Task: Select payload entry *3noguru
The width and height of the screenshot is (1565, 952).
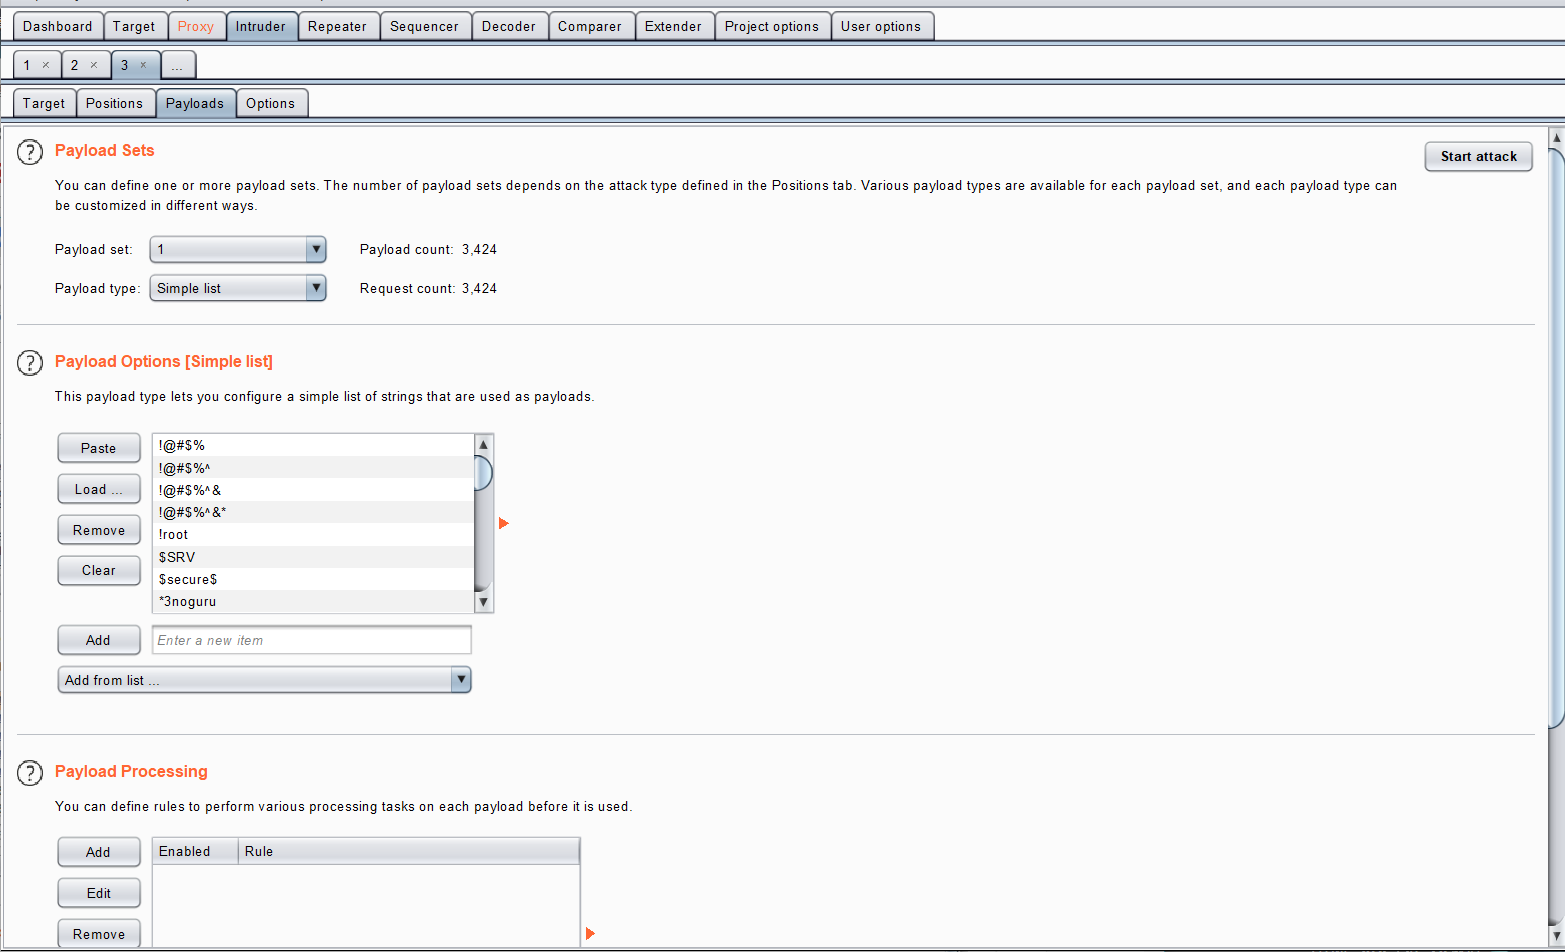Action: tap(313, 601)
